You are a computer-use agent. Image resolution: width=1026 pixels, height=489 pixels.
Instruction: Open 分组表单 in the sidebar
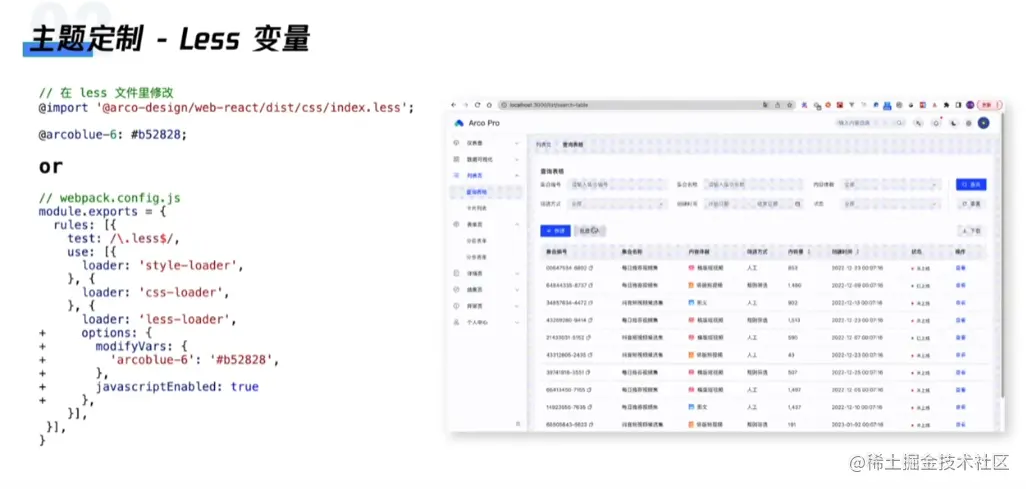(x=486, y=241)
